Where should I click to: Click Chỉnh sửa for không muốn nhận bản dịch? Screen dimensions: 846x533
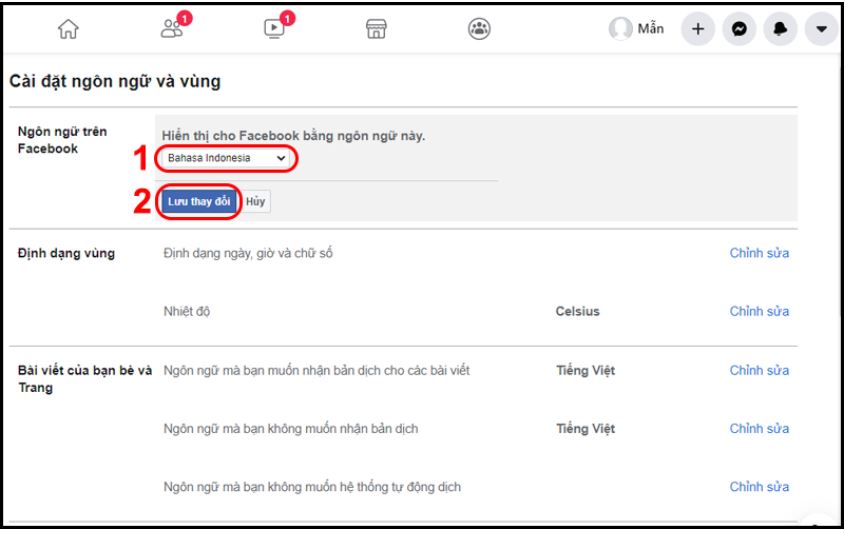pos(759,428)
